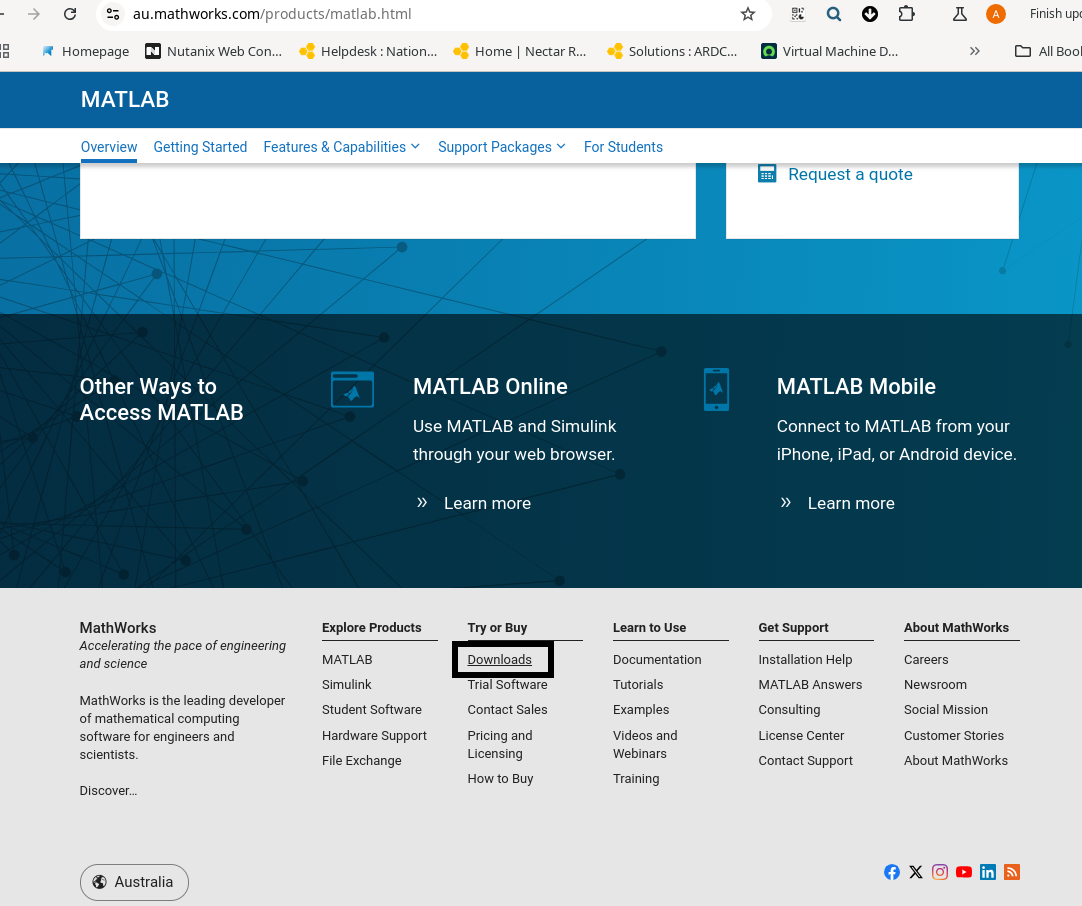The width and height of the screenshot is (1082, 906).
Task: Open Pricing and Licensing link
Action: [x=500, y=745]
